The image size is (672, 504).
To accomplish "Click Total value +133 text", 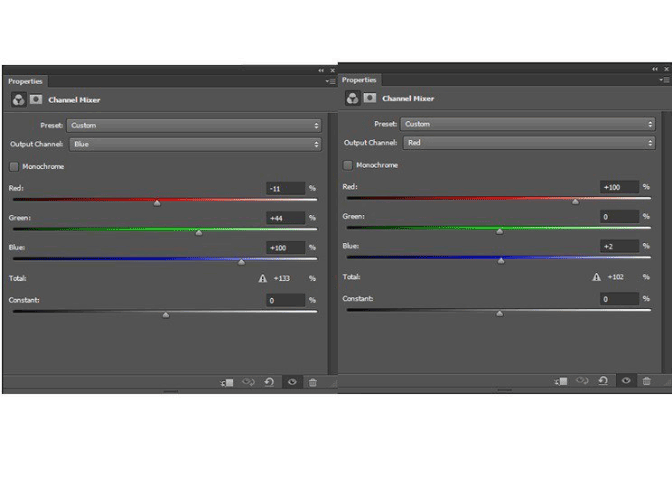I will point(282,279).
